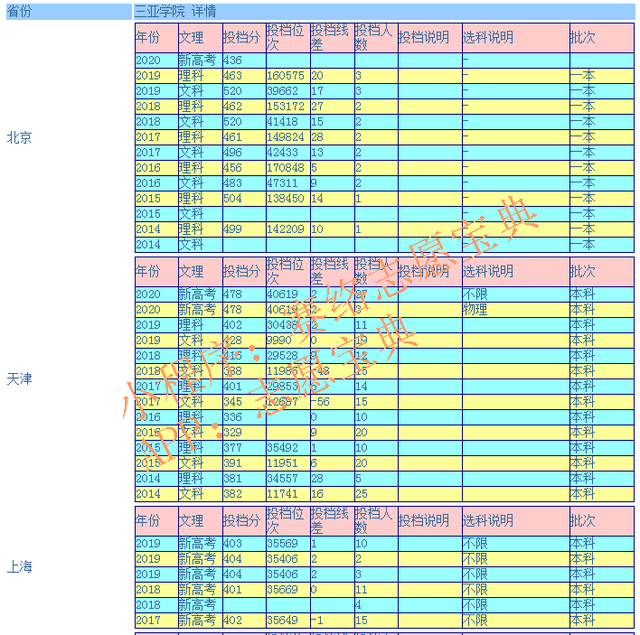Image resolution: width=640 pixels, height=635 pixels.
Task: Click score 336 in Tianjin table
Action: pyautogui.click(x=244, y=417)
